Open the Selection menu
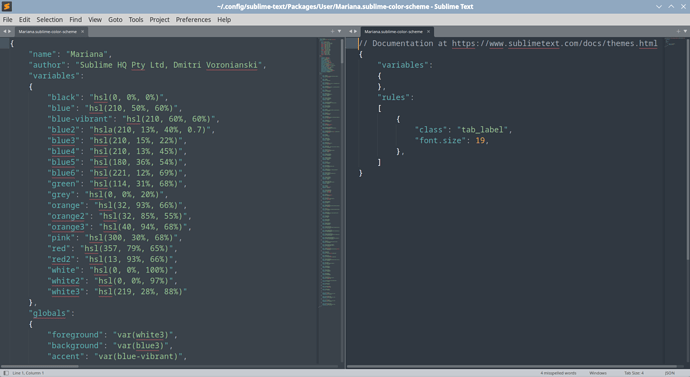This screenshot has height=377, width=690. pyautogui.click(x=49, y=19)
